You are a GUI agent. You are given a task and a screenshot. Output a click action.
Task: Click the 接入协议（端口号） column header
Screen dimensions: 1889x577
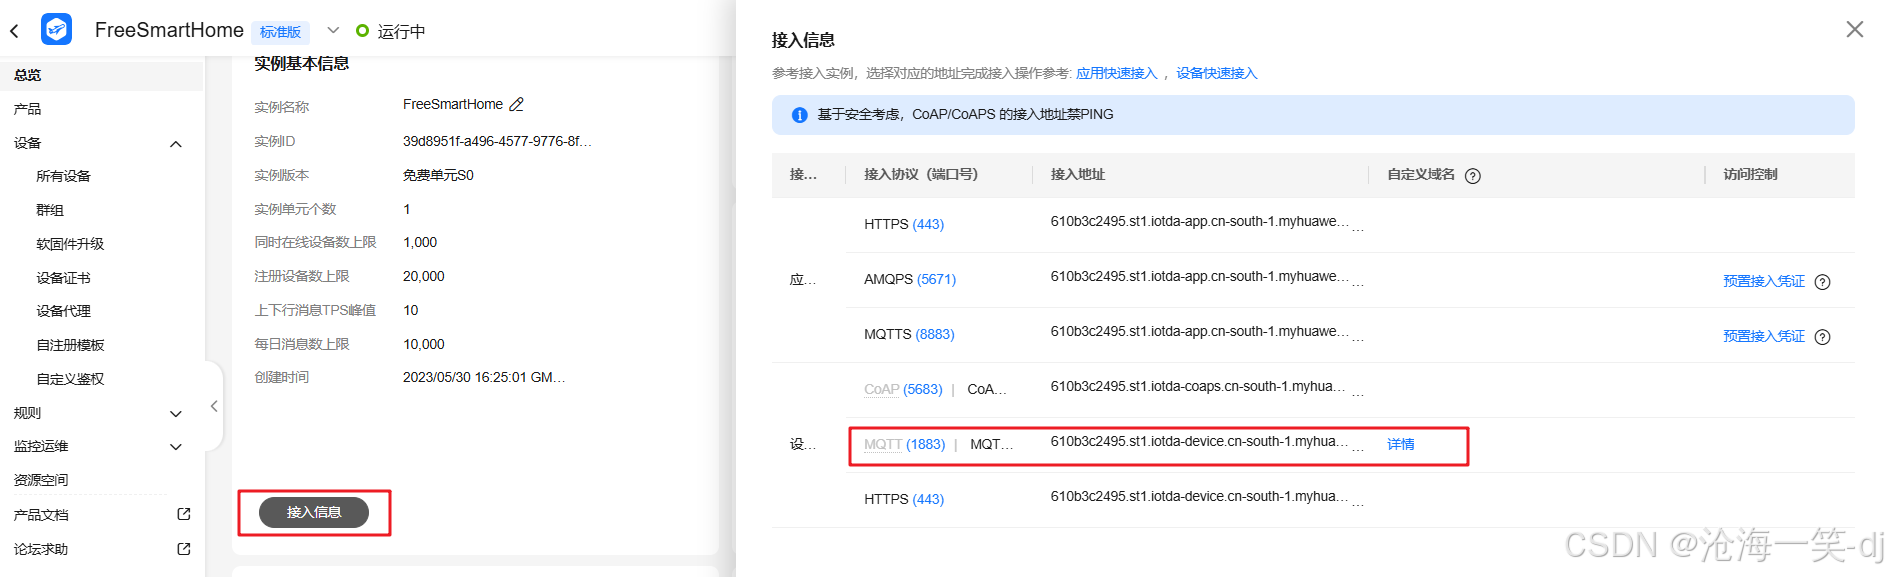click(921, 174)
